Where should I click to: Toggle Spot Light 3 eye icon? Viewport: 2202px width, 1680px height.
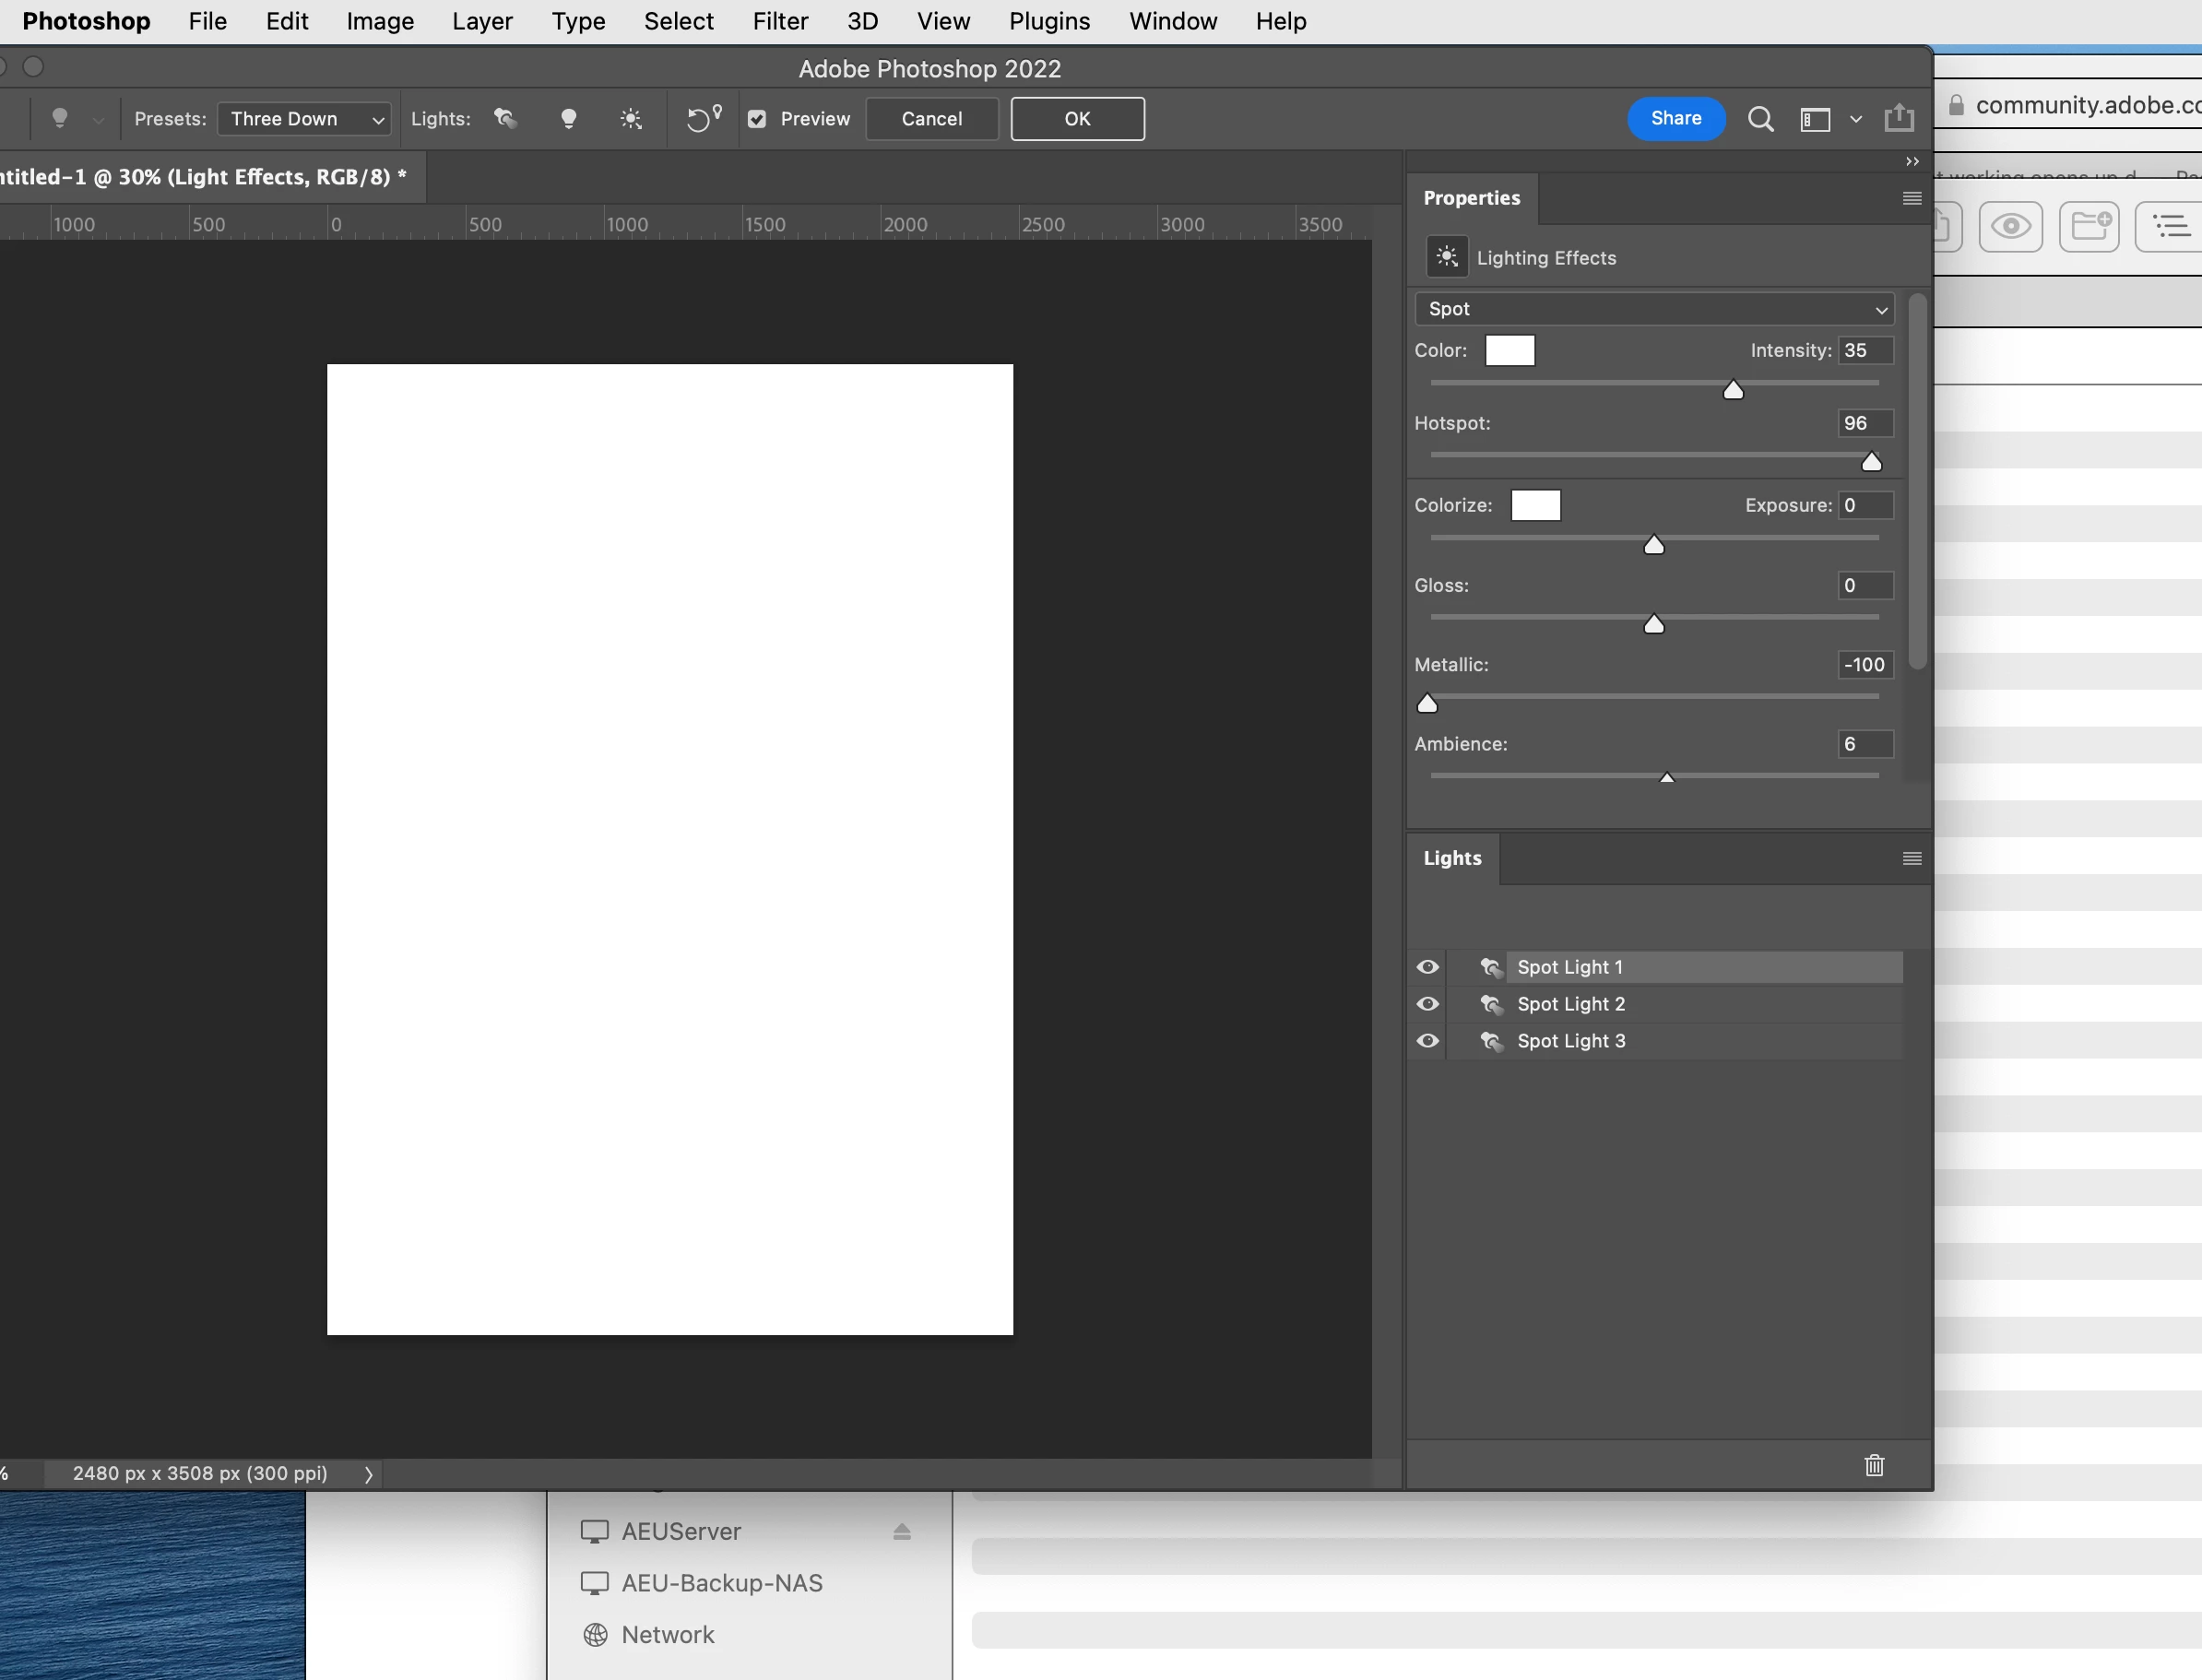(1427, 1041)
